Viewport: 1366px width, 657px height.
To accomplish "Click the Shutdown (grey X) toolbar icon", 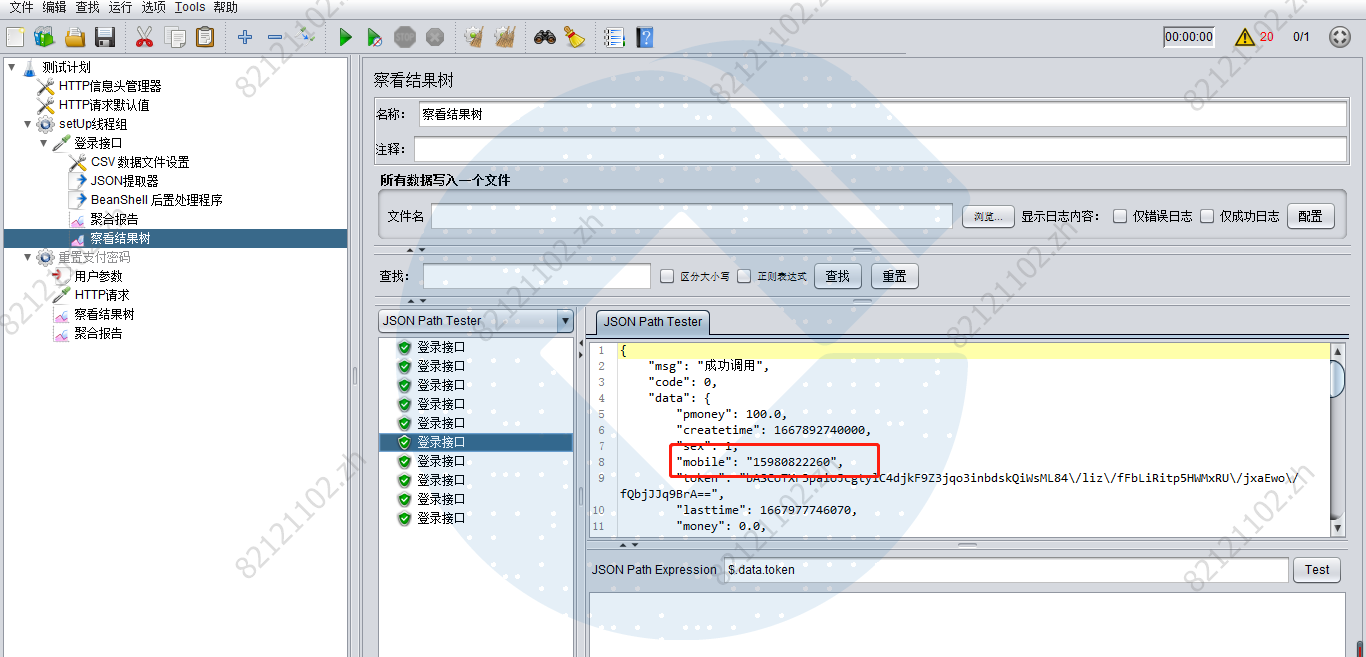I will (x=434, y=37).
